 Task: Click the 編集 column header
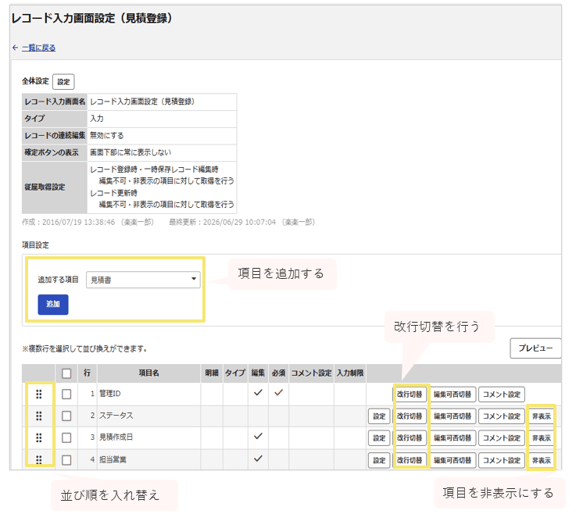[258, 373]
